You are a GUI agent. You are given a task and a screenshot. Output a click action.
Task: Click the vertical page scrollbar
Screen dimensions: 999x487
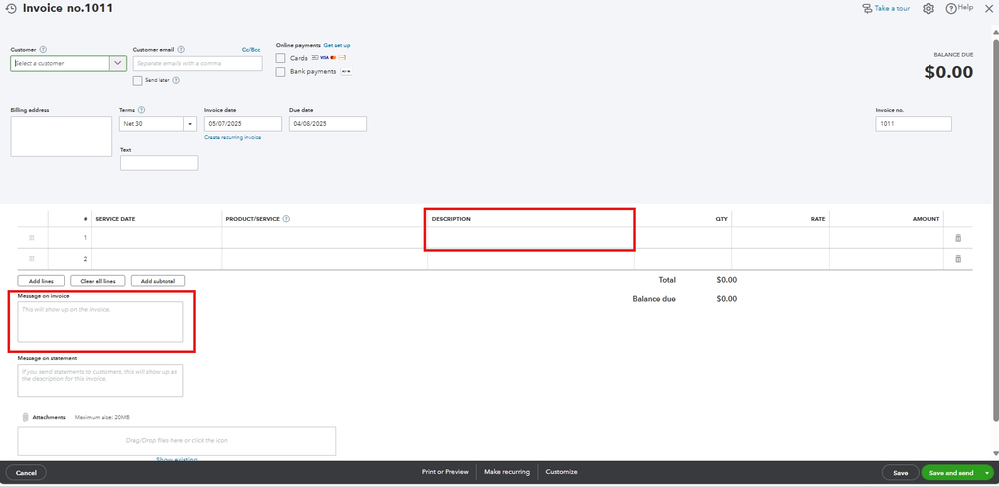click(x=996, y=229)
